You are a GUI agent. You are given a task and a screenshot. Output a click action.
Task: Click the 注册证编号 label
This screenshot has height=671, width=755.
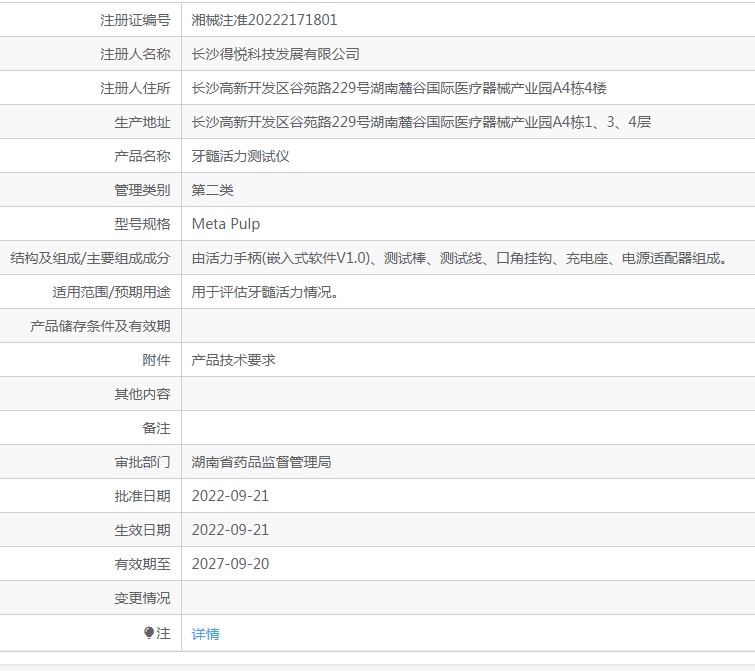click(135, 20)
